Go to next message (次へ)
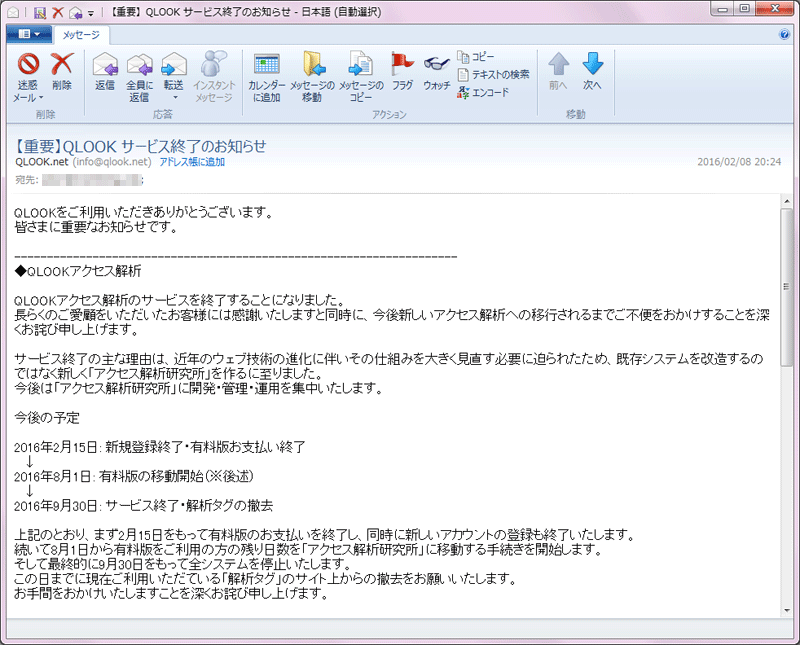Screen dimensions: 800x645 point(592,71)
